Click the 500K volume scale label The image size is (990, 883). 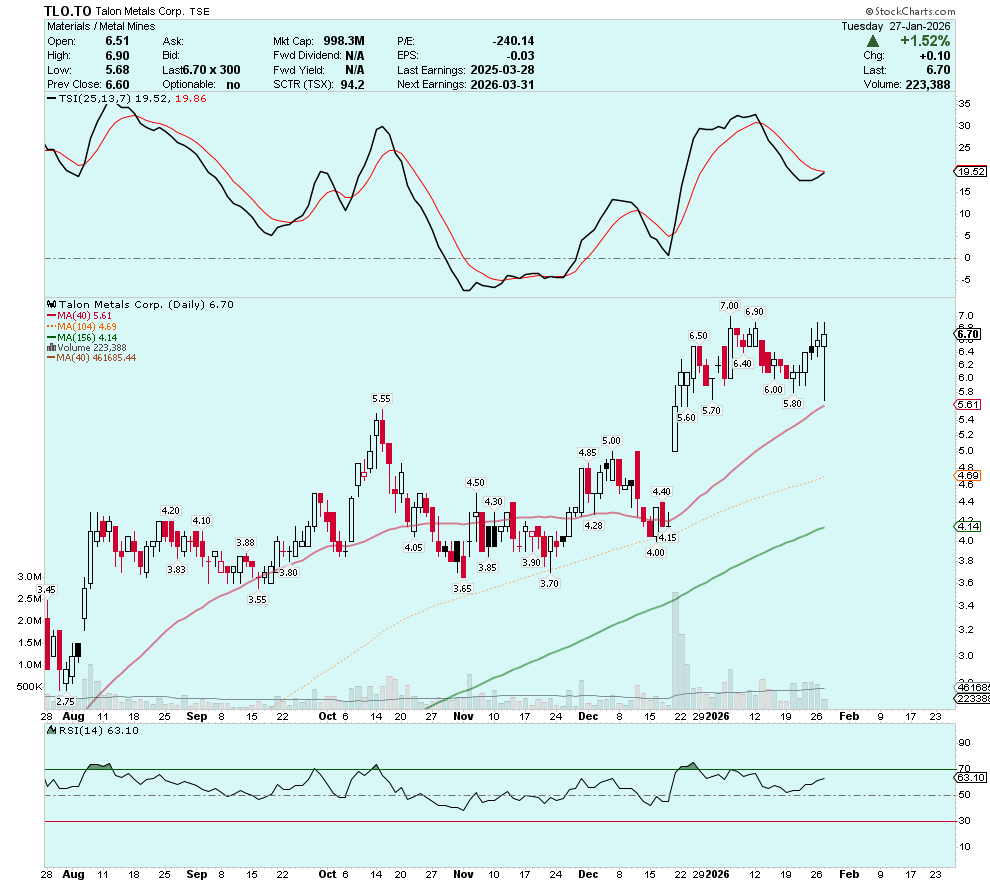[x=30, y=686]
